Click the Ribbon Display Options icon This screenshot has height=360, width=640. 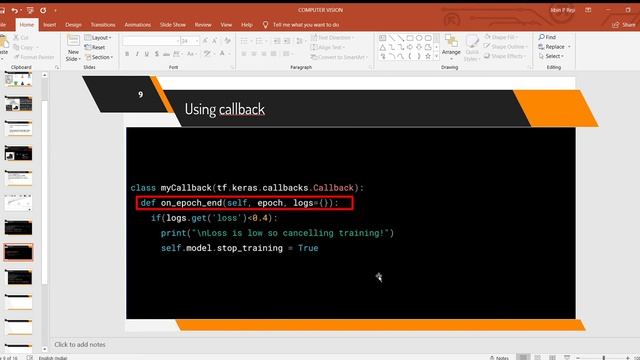click(x=588, y=10)
